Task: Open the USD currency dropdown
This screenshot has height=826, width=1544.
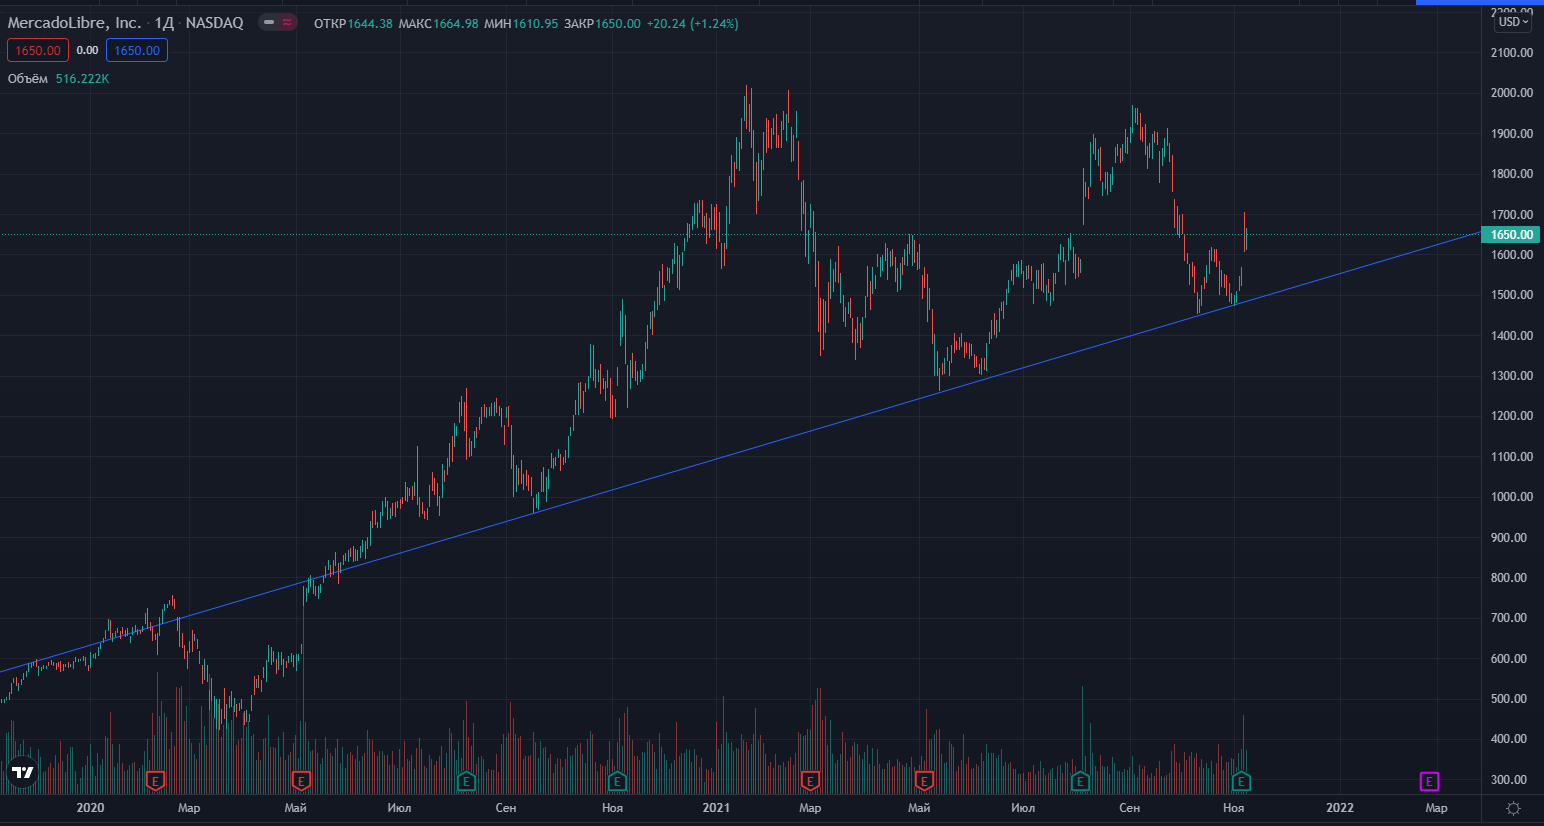Action: tap(1512, 22)
